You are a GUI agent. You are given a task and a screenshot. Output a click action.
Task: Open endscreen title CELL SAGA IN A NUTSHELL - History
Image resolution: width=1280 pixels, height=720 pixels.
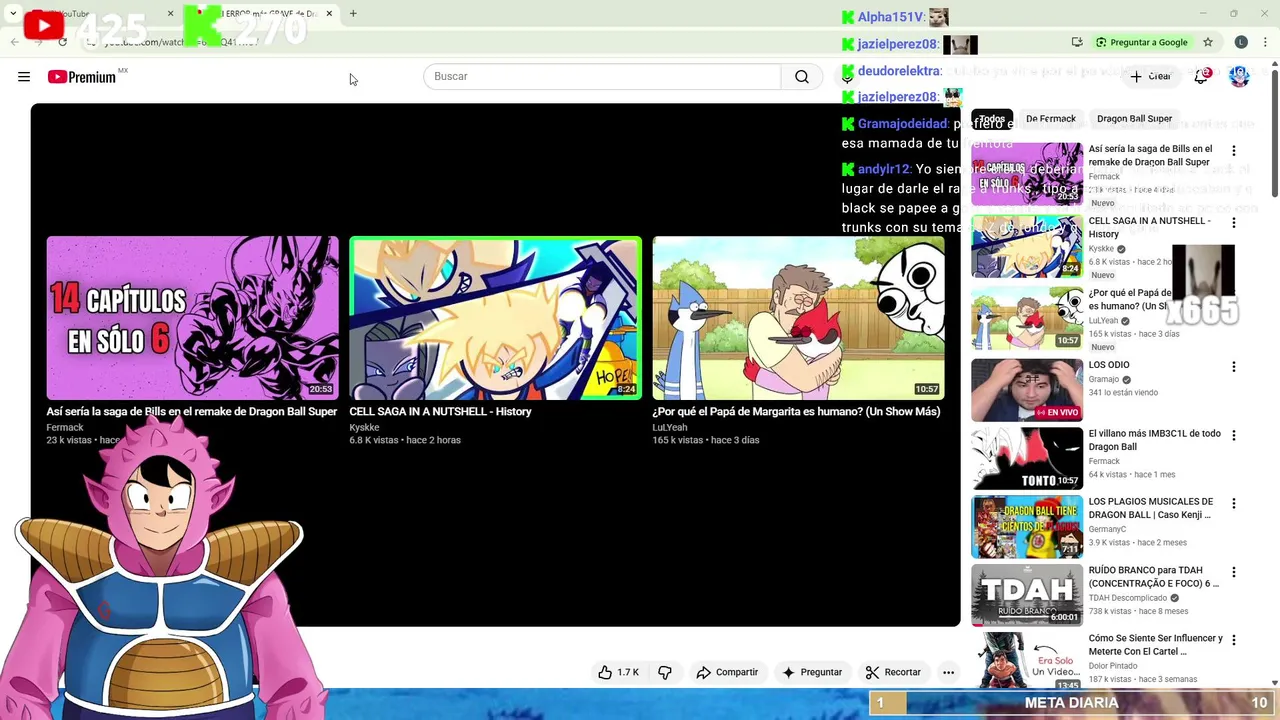point(440,412)
